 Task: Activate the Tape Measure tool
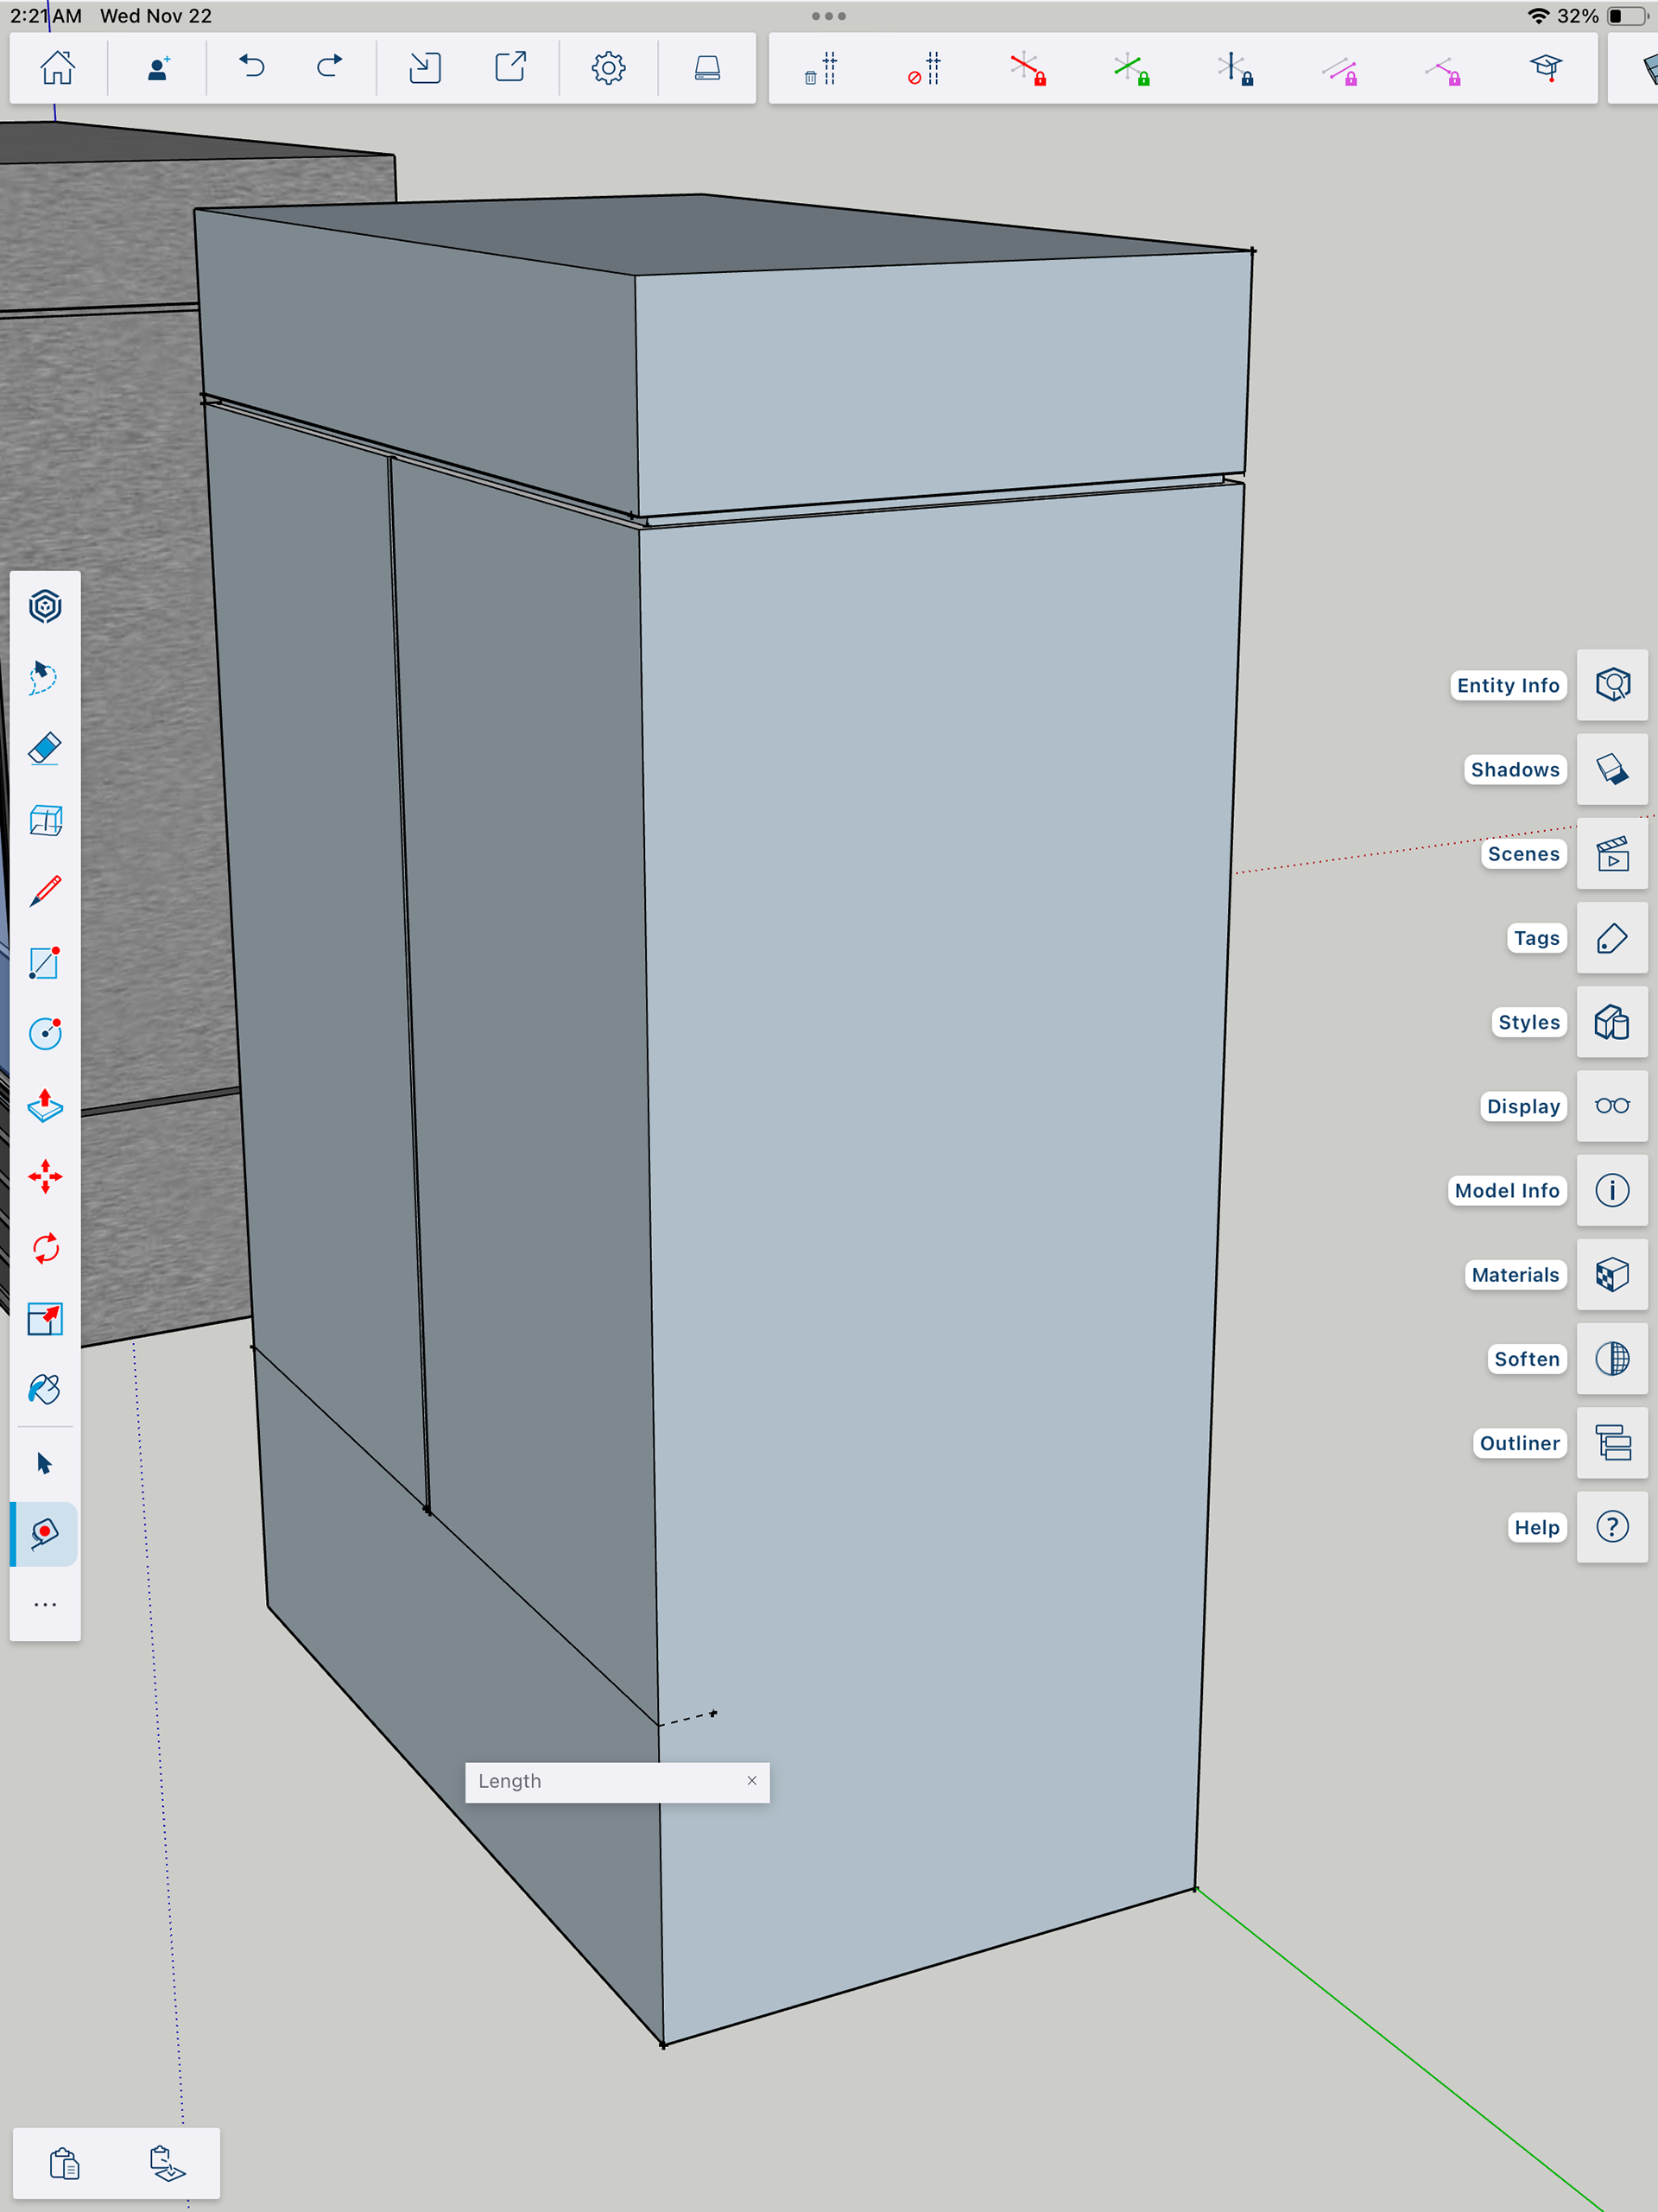coord(45,1533)
